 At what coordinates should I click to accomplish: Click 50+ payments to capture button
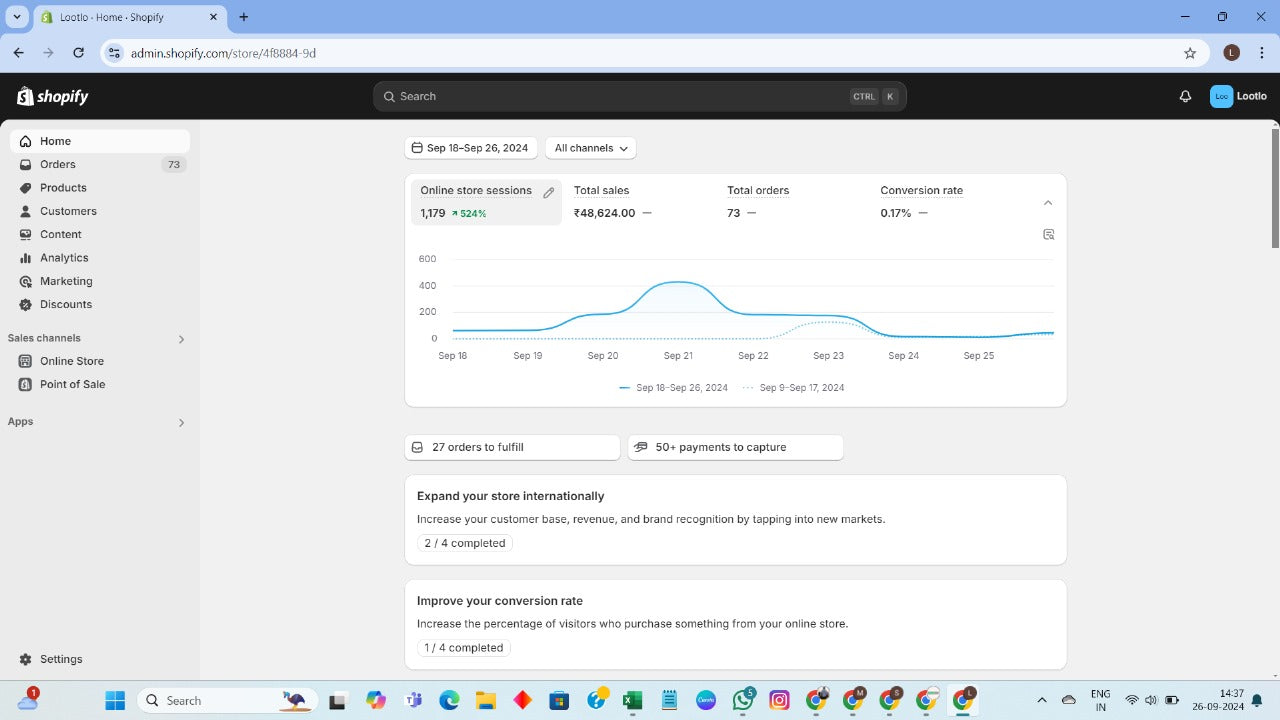coord(735,447)
